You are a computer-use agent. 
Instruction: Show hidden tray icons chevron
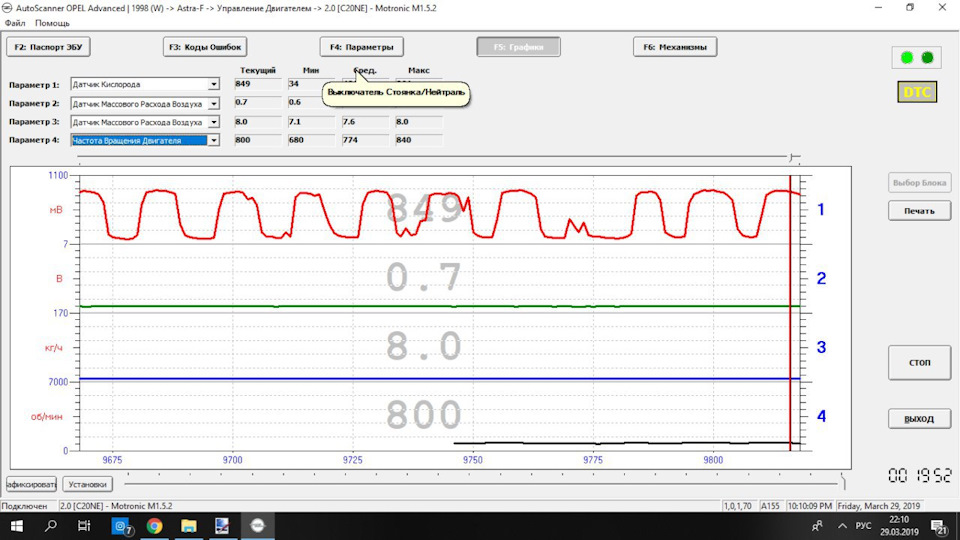842,526
